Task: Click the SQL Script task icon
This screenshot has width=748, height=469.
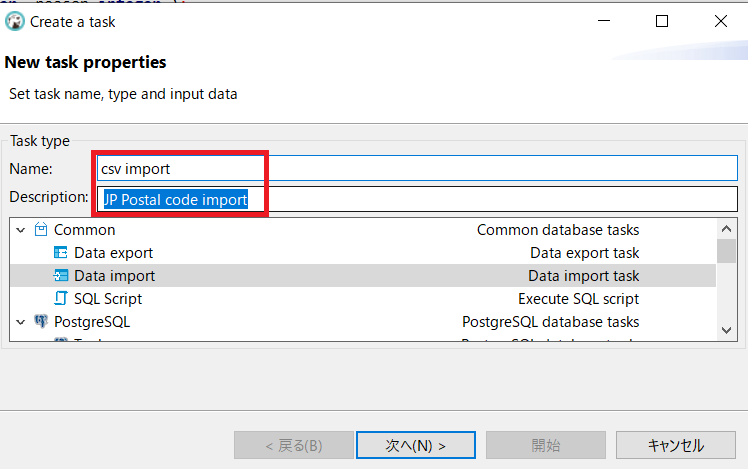Action: pos(61,298)
